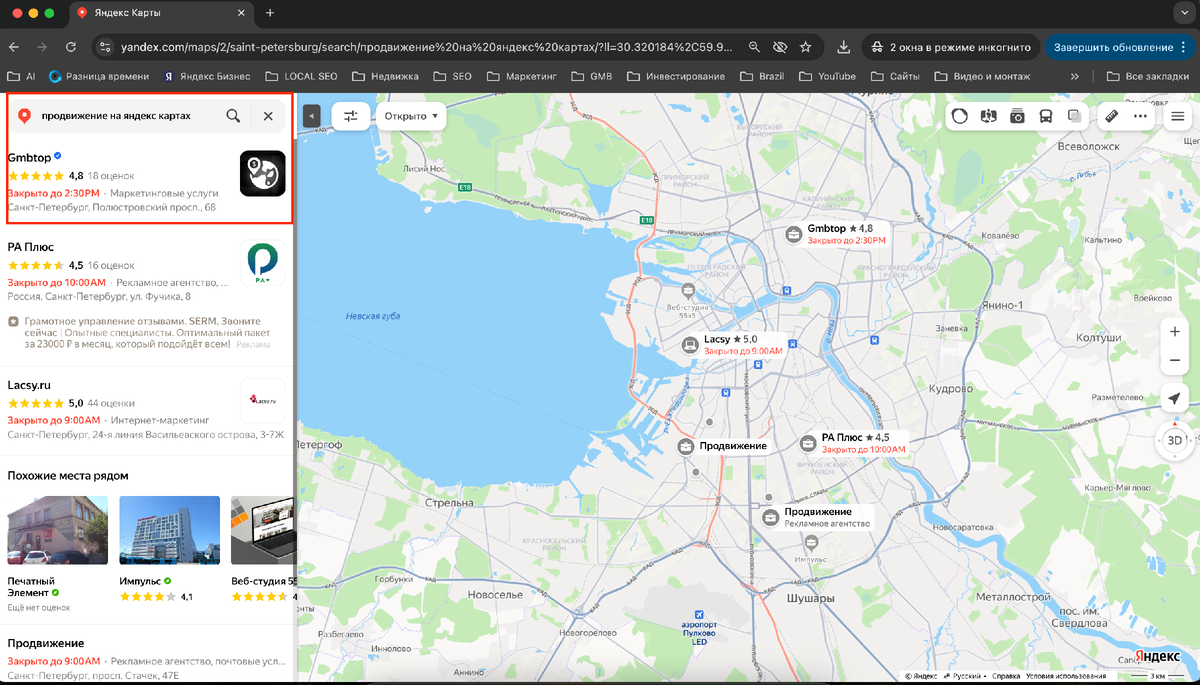Viewport: 1200px width, 685px height.
Task: Click the Gmbtop marker on the map
Action: pyautogui.click(x=794, y=233)
